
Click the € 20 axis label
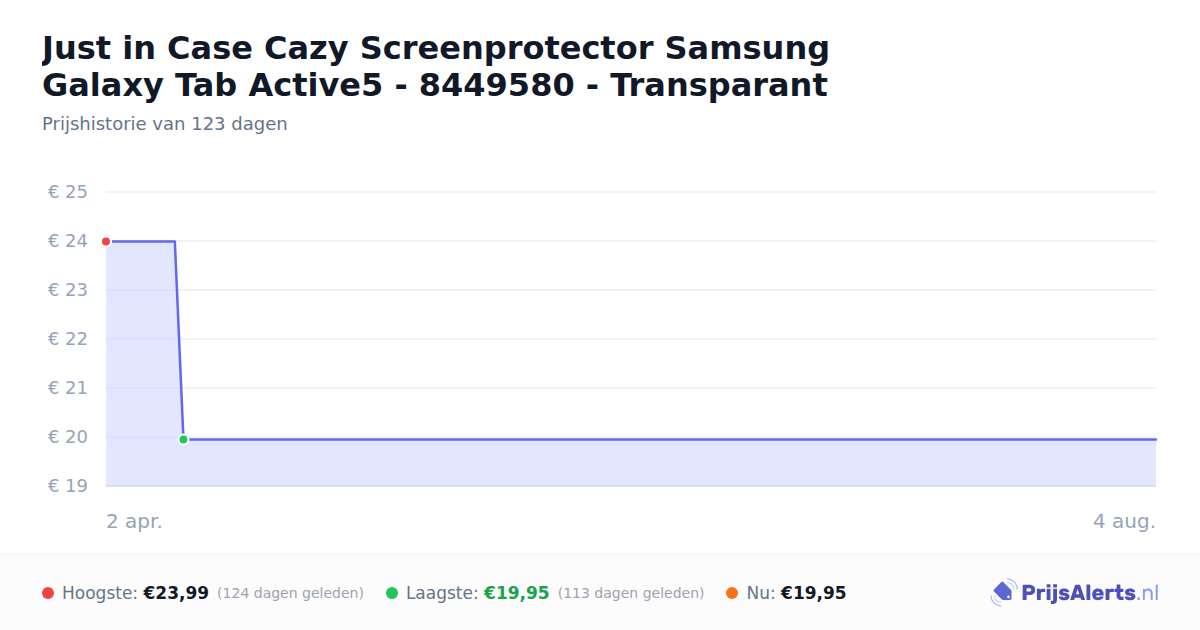pyautogui.click(x=68, y=437)
